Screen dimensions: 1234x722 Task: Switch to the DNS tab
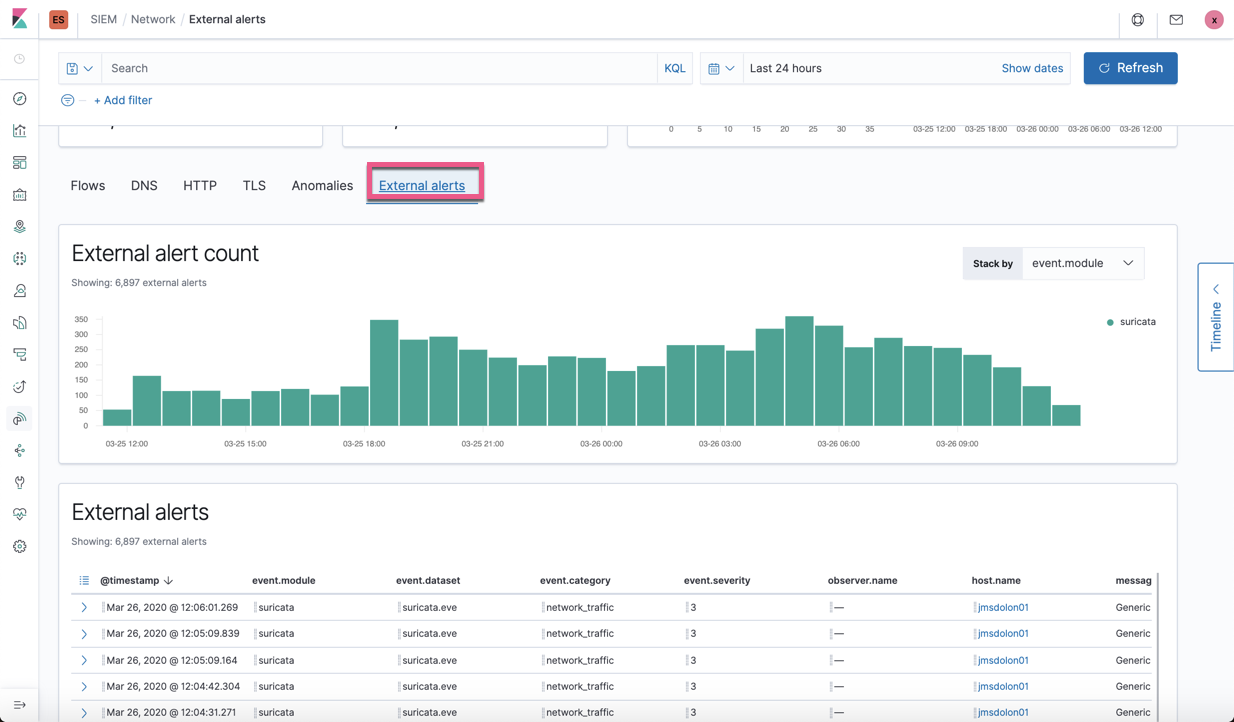pos(144,185)
